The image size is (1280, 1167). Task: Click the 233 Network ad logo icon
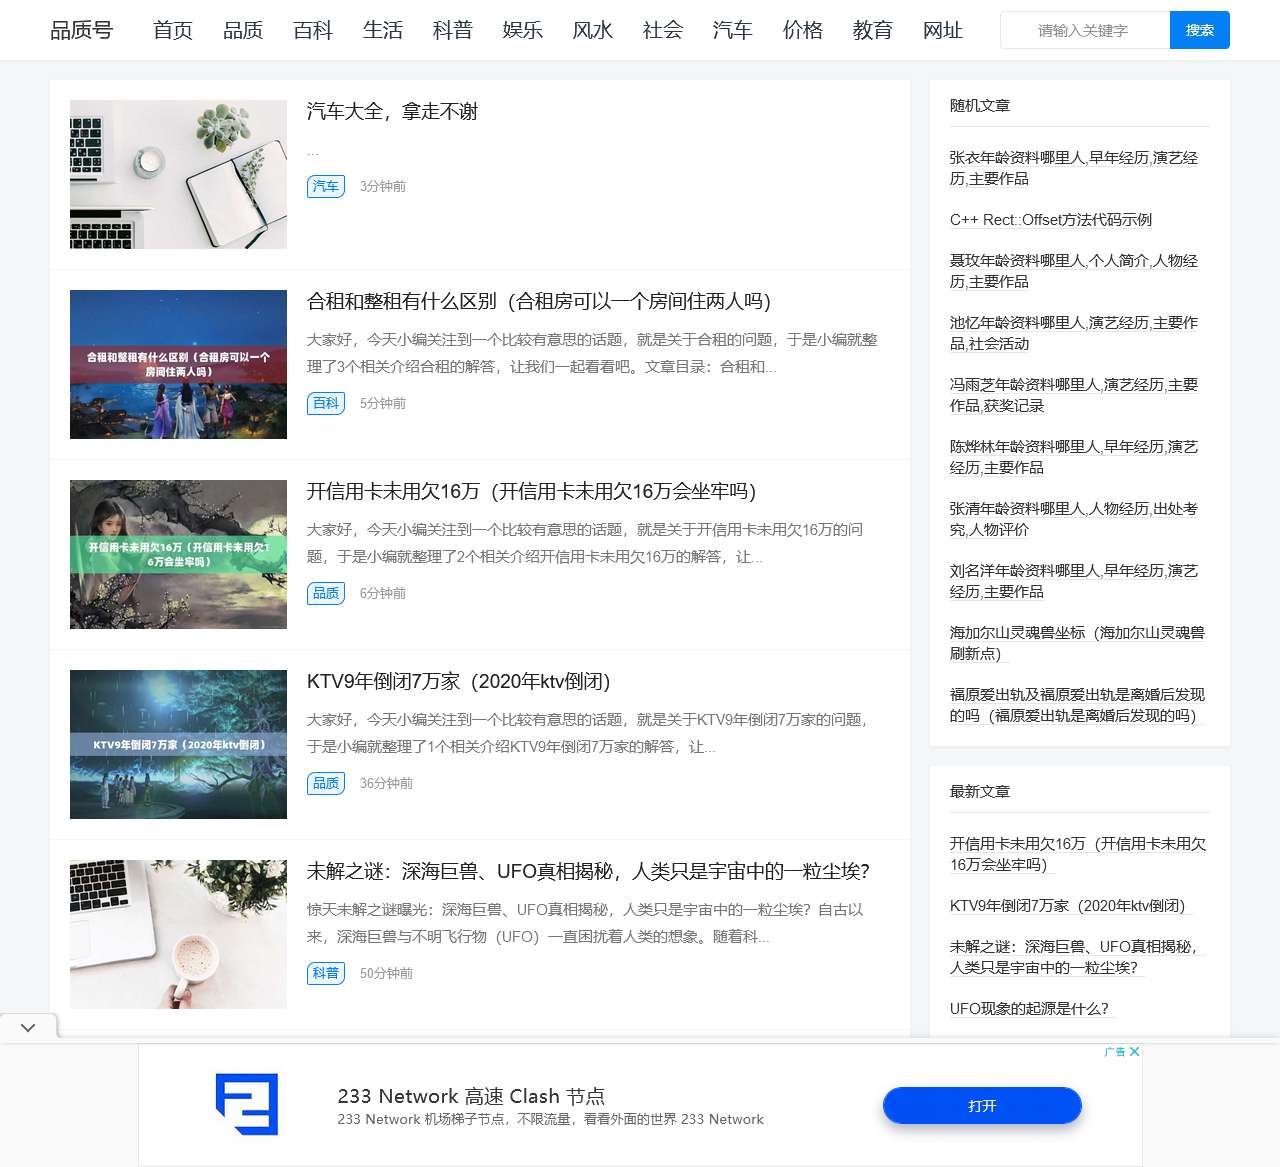(247, 1104)
